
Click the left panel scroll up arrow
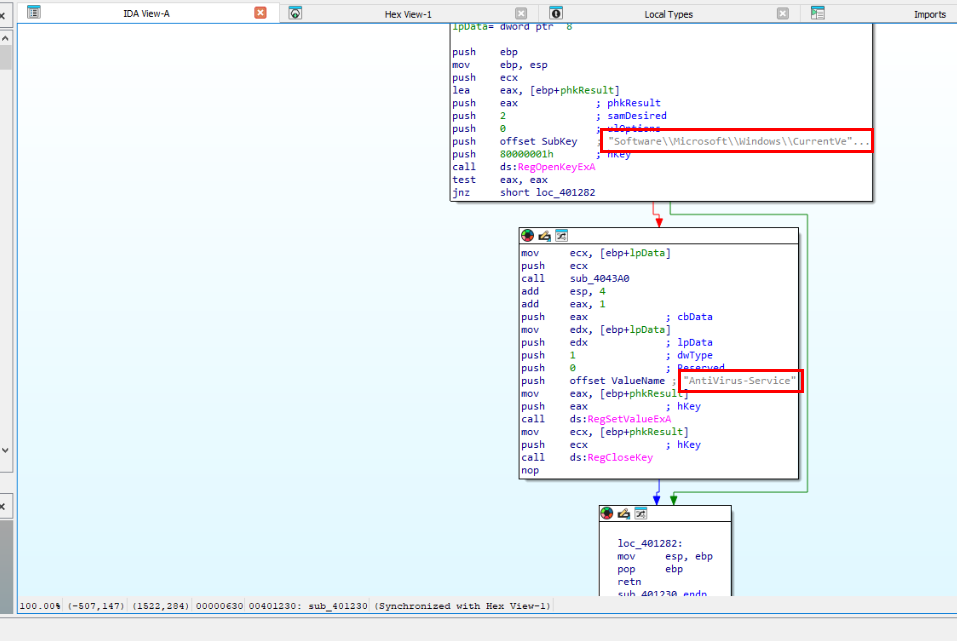click(x=5, y=38)
